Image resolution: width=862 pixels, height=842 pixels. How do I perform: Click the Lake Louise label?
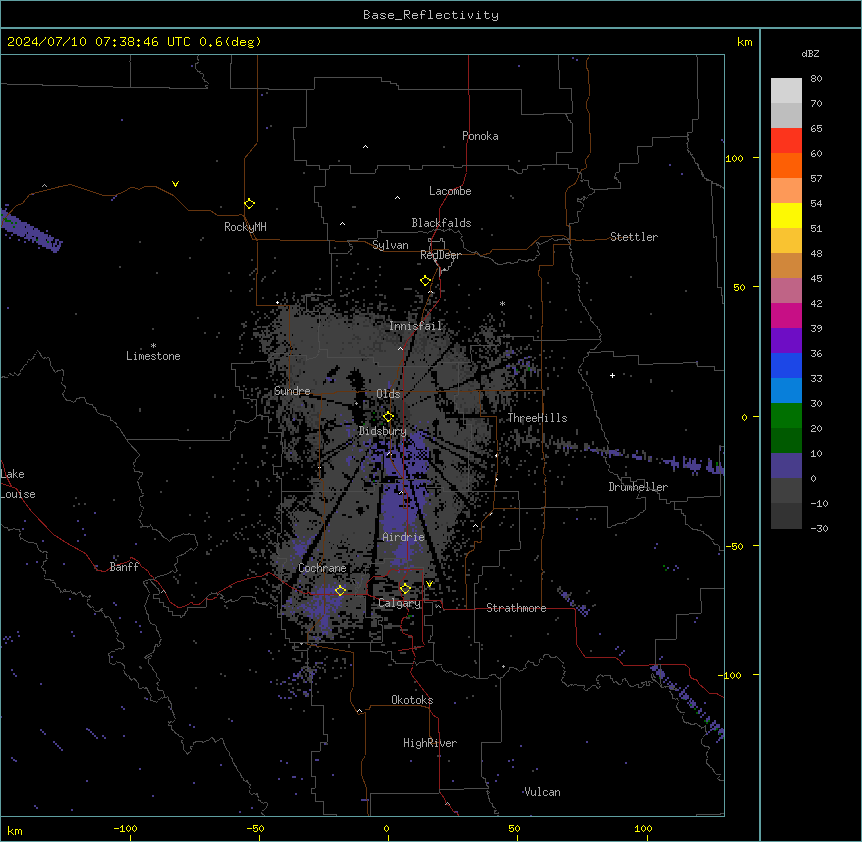coord(18,484)
